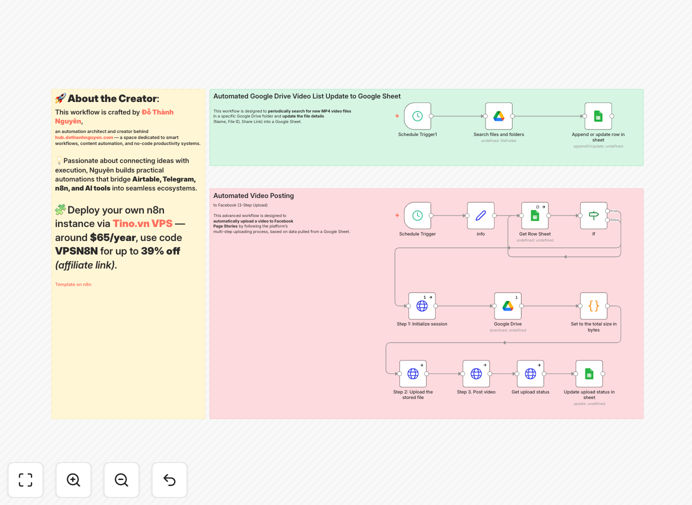Image resolution: width=692 pixels, height=505 pixels.
Task: Zoom in on the workflow canvas
Action: pos(73,480)
